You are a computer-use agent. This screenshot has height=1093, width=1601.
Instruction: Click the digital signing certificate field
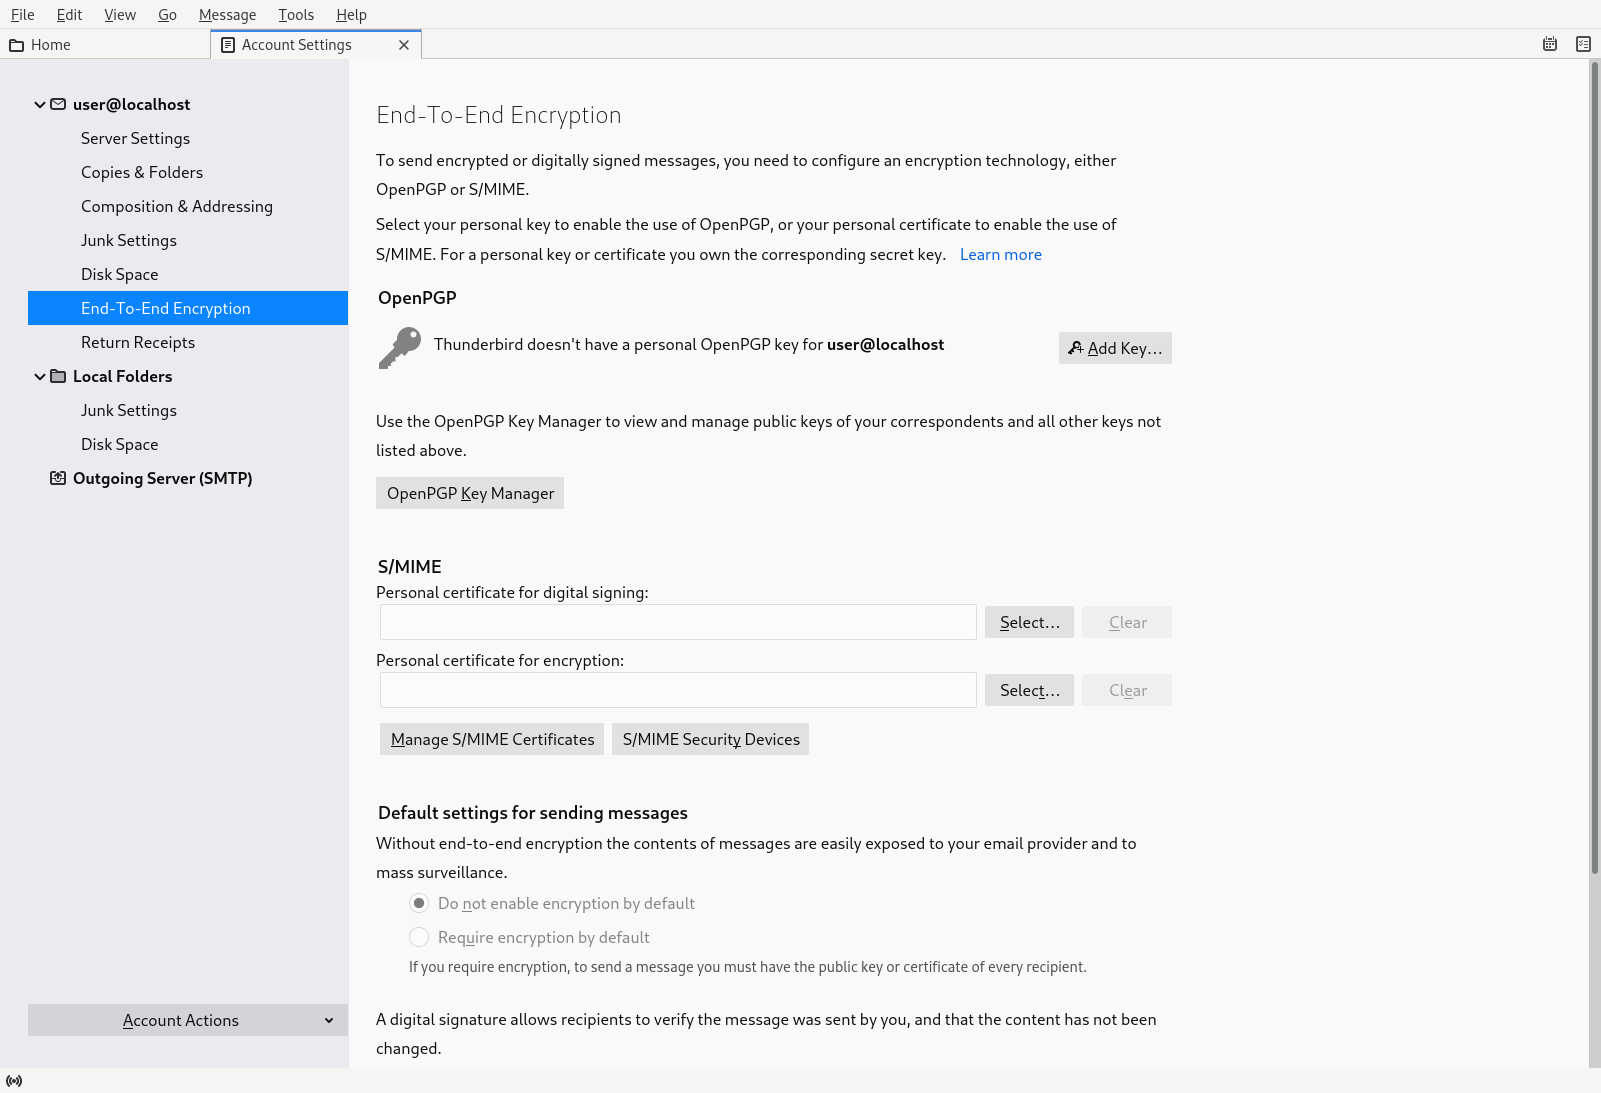coord(678,622)
